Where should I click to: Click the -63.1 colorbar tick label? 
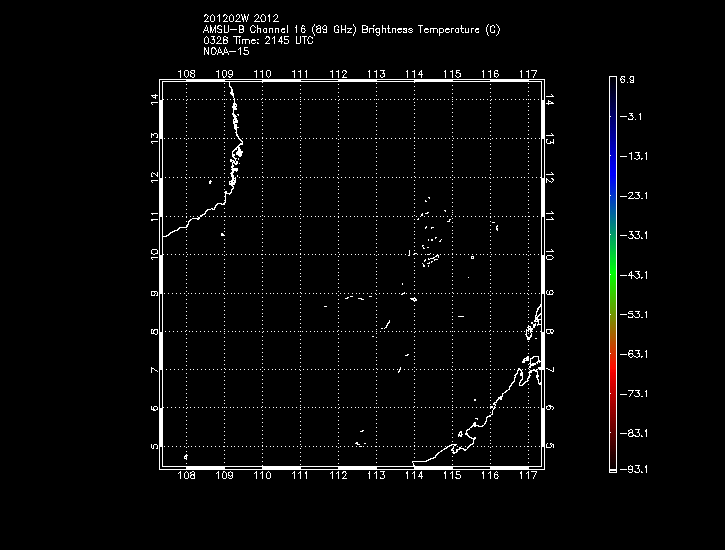pyautogui.click(x=636, y=353)
